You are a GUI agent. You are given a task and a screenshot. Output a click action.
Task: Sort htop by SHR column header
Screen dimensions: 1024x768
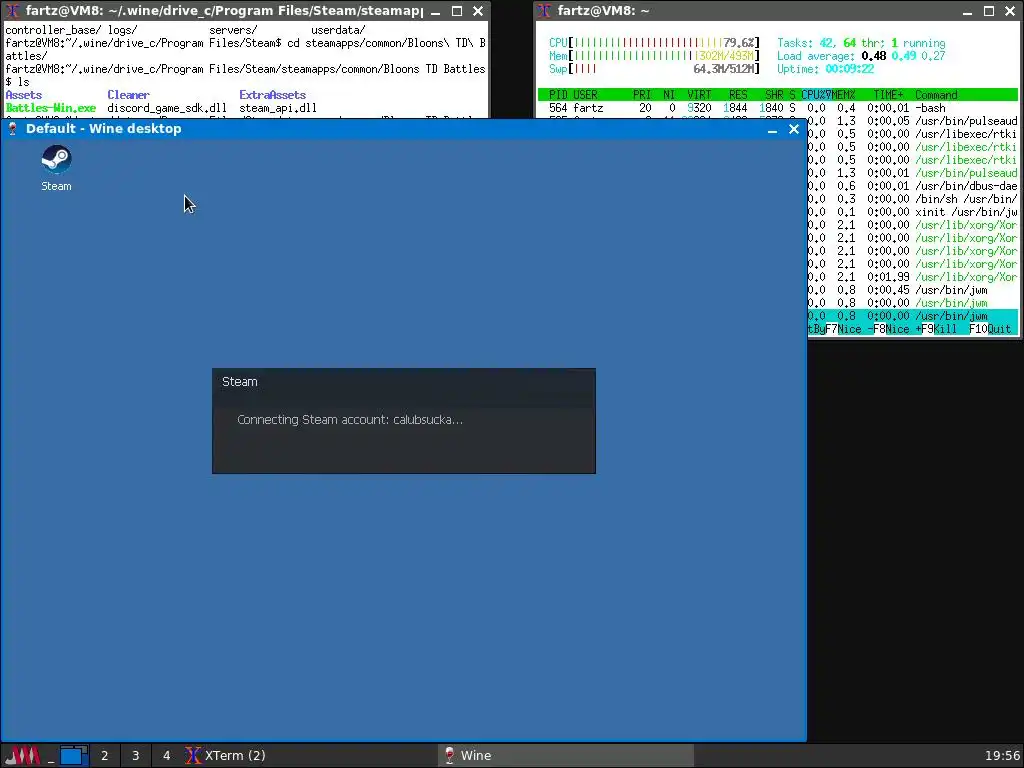pyautogui.click(x=774, y=95)
